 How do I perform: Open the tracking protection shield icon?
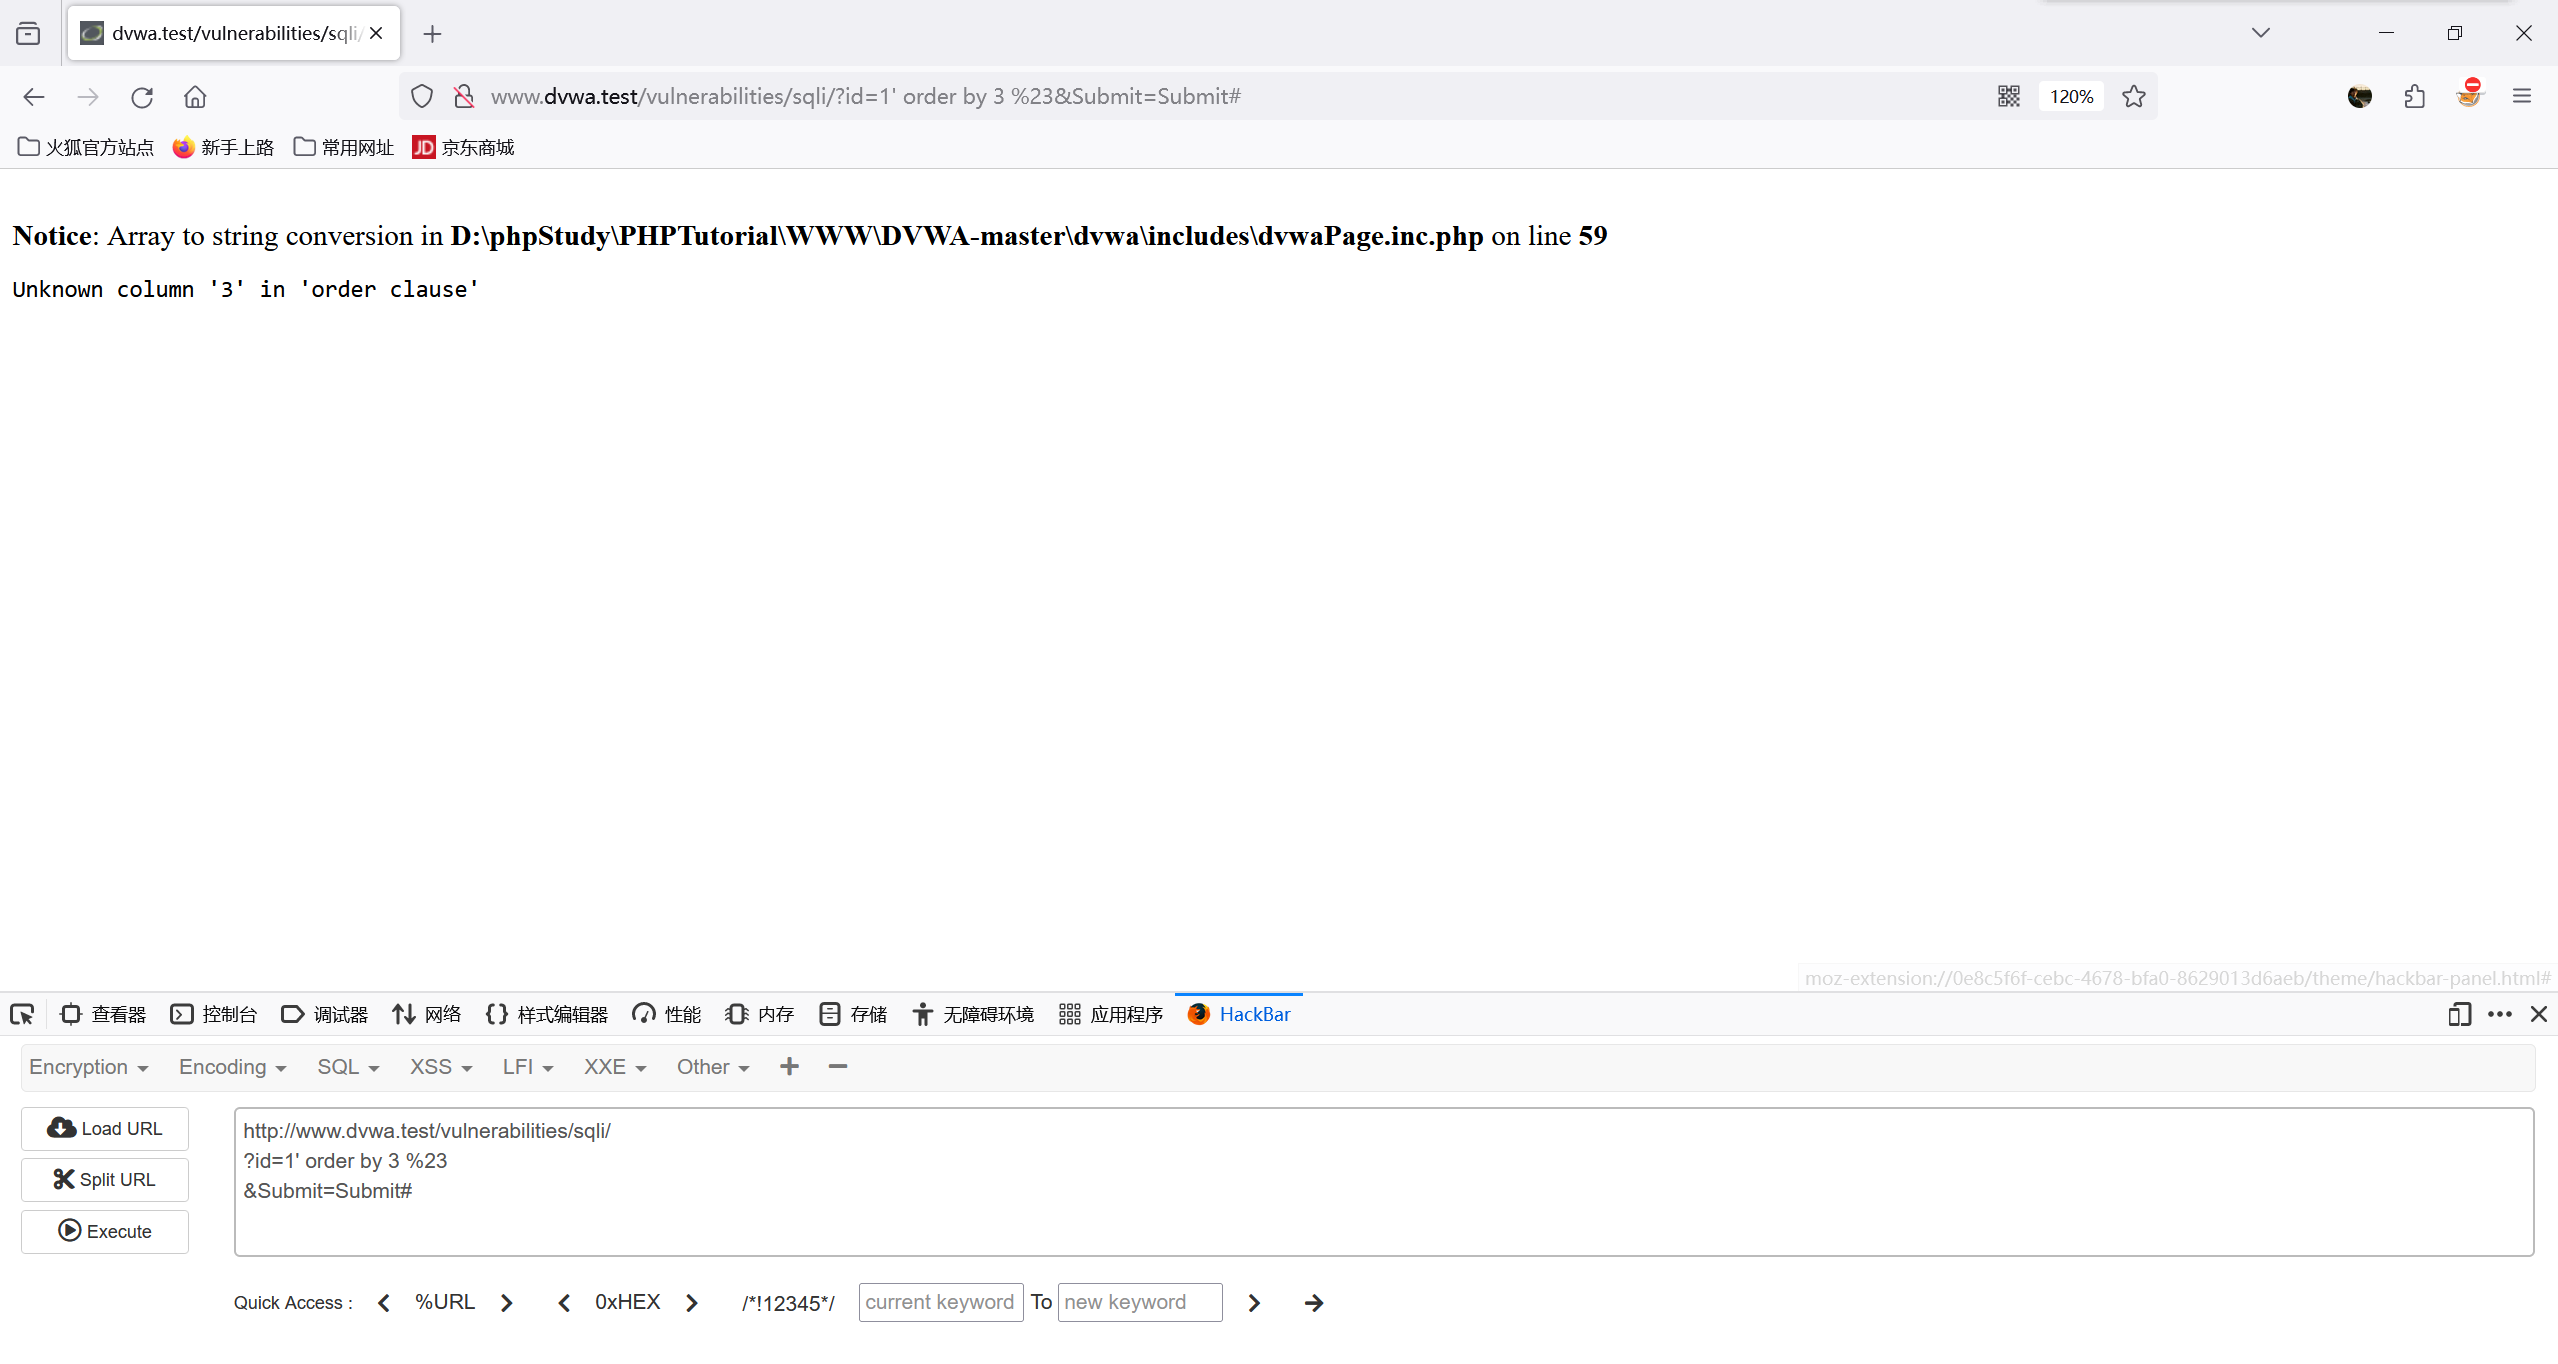point(422,96)
